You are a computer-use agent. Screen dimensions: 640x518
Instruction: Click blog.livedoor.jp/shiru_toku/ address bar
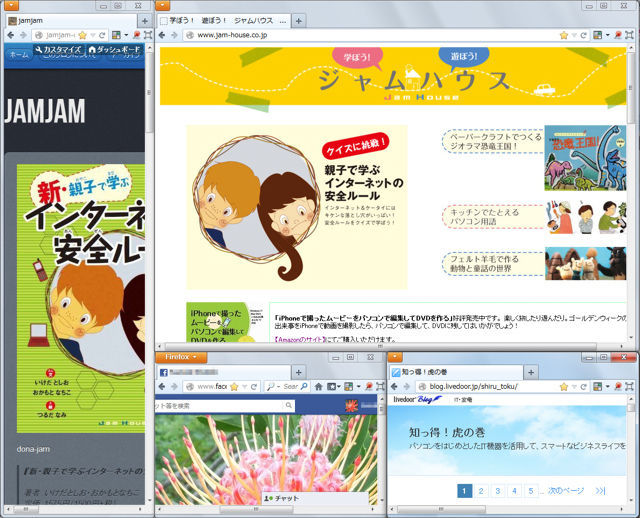[501, 386]
